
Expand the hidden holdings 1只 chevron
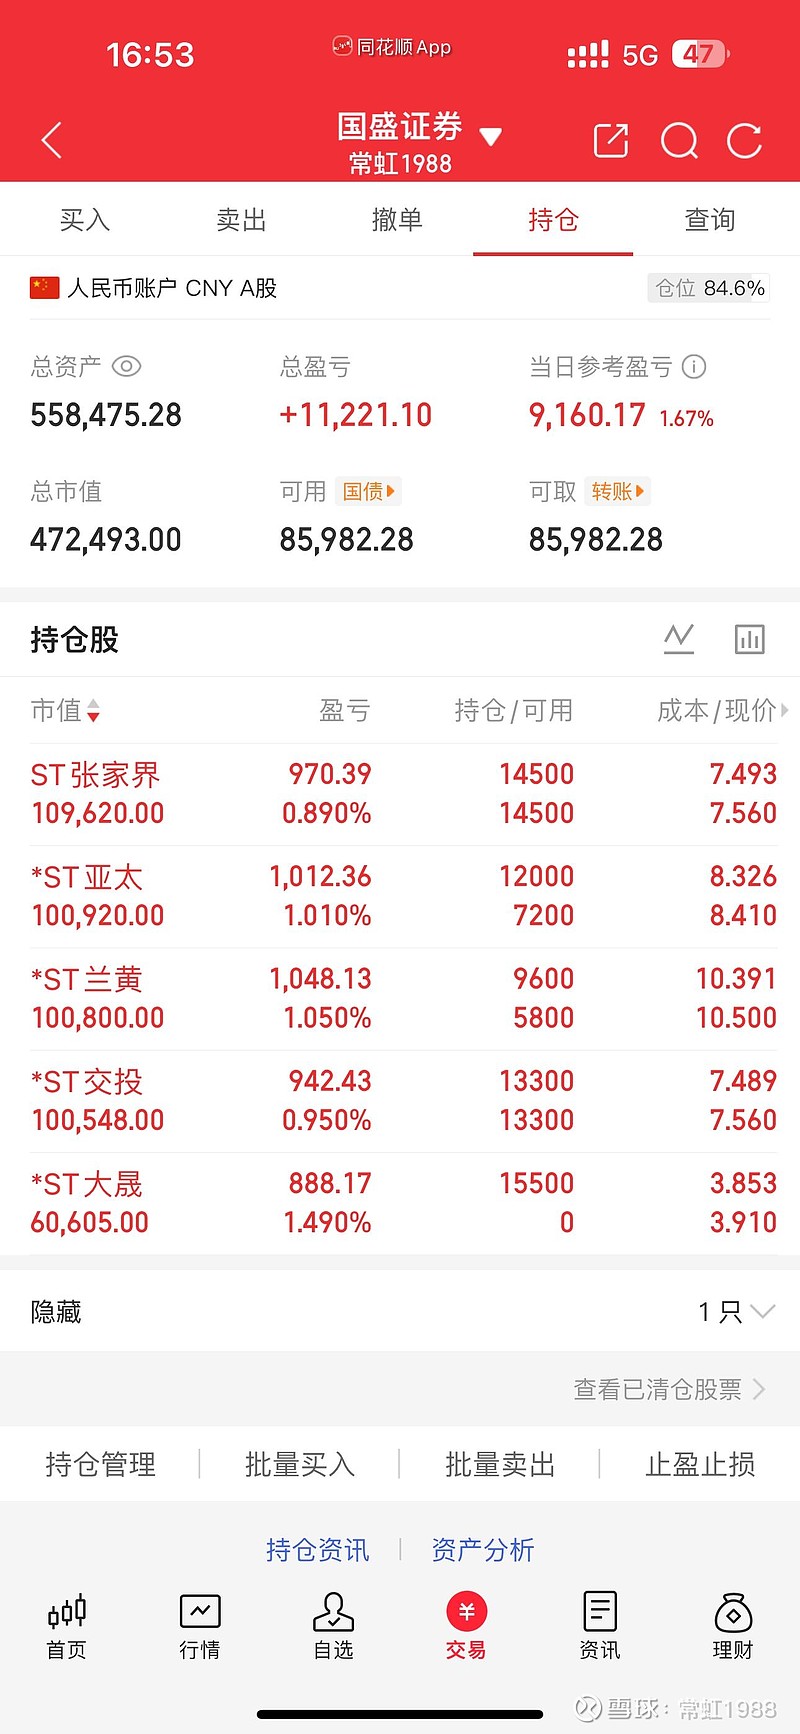click(761, 1311)
